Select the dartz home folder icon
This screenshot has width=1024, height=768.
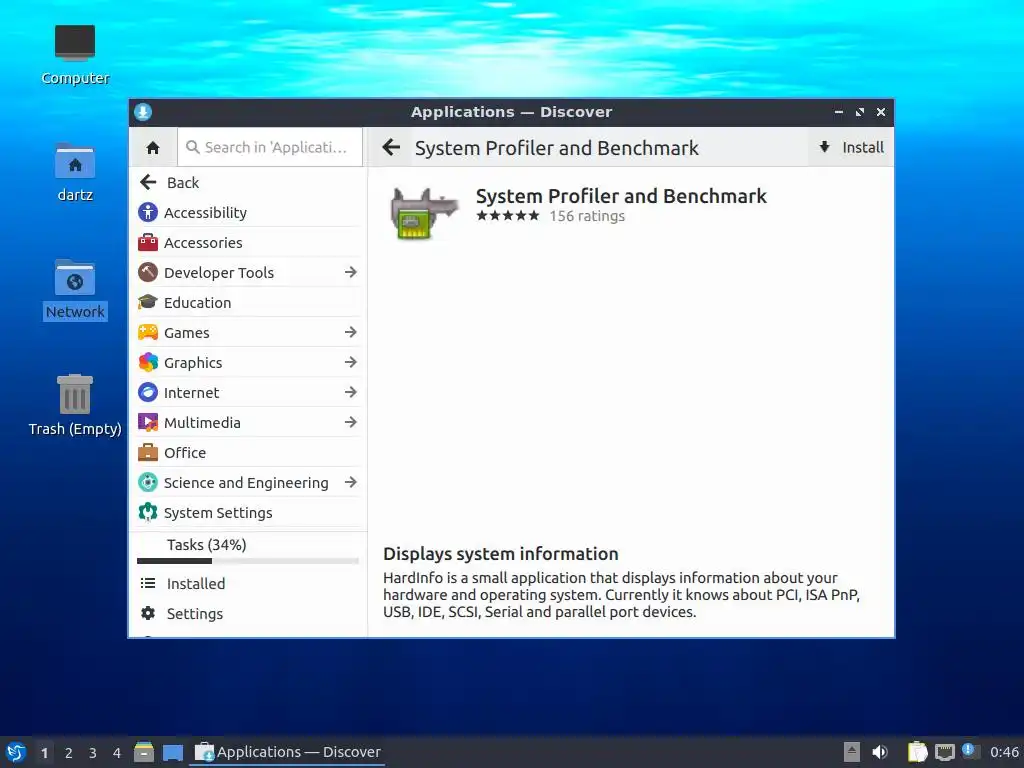click(x=75, y=160)
